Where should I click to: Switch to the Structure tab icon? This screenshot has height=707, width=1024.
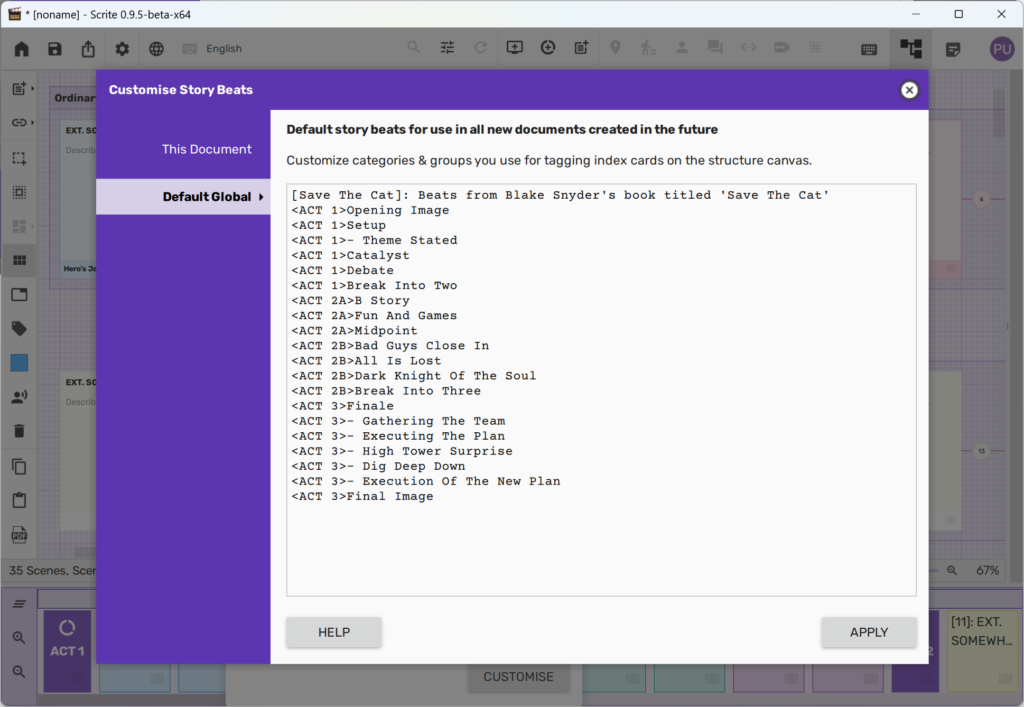coord(910,49)
